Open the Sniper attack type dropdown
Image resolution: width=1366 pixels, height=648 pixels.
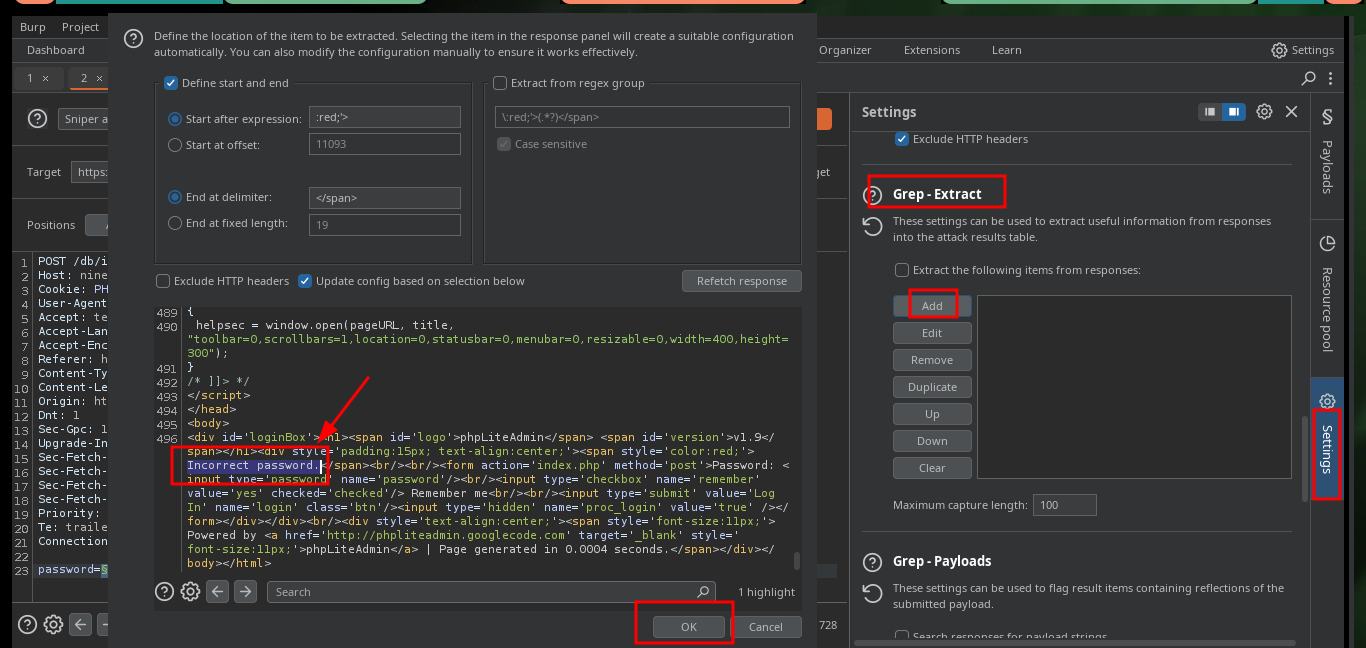point(83,119)
